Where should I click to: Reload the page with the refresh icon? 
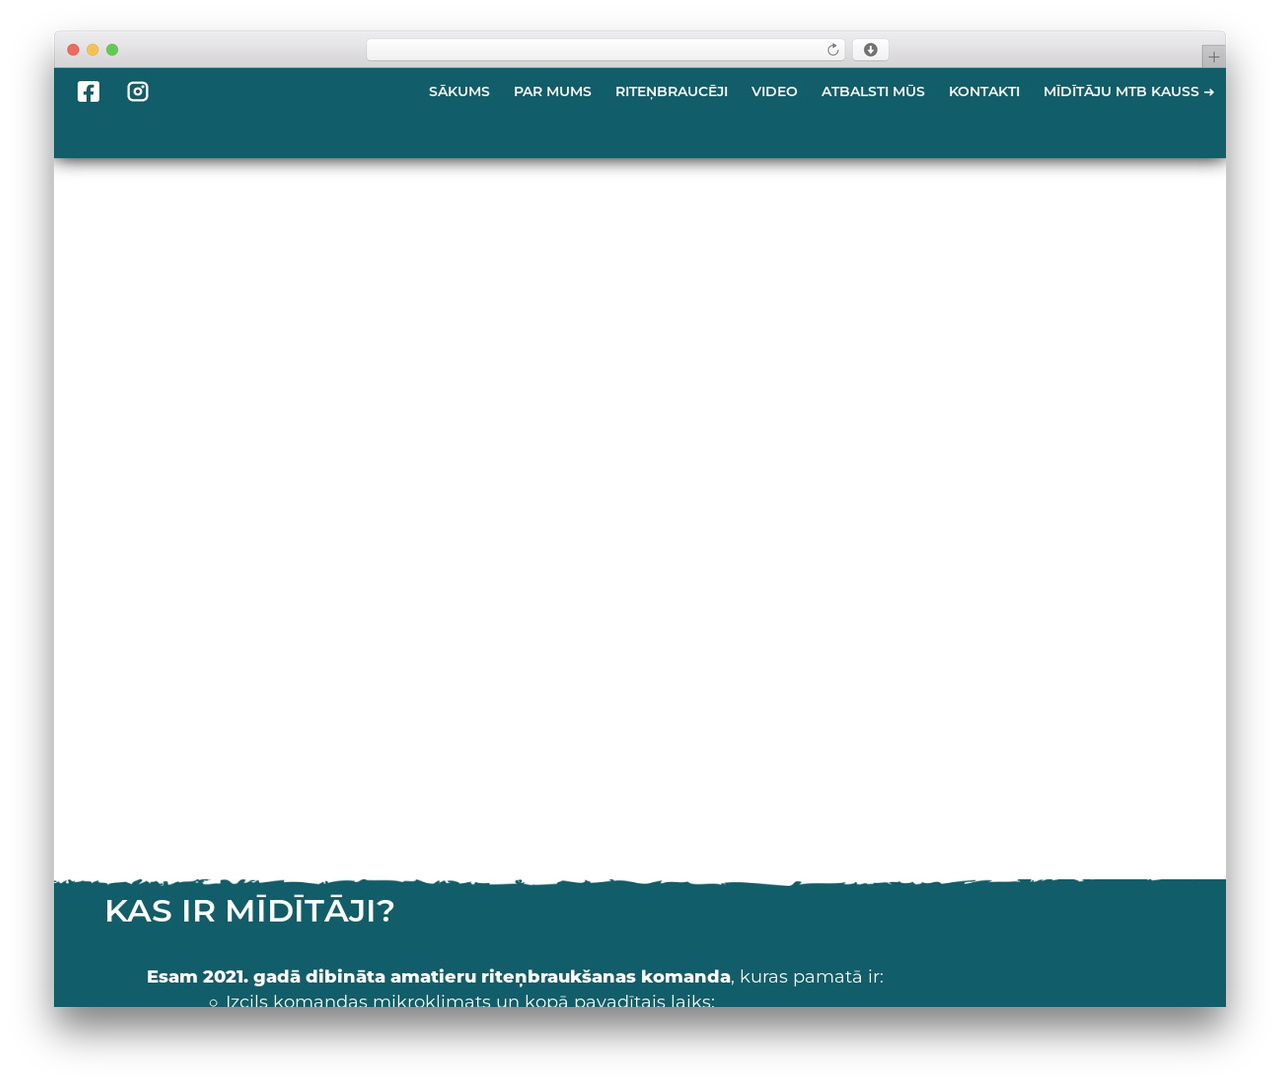tap(832, 50)
